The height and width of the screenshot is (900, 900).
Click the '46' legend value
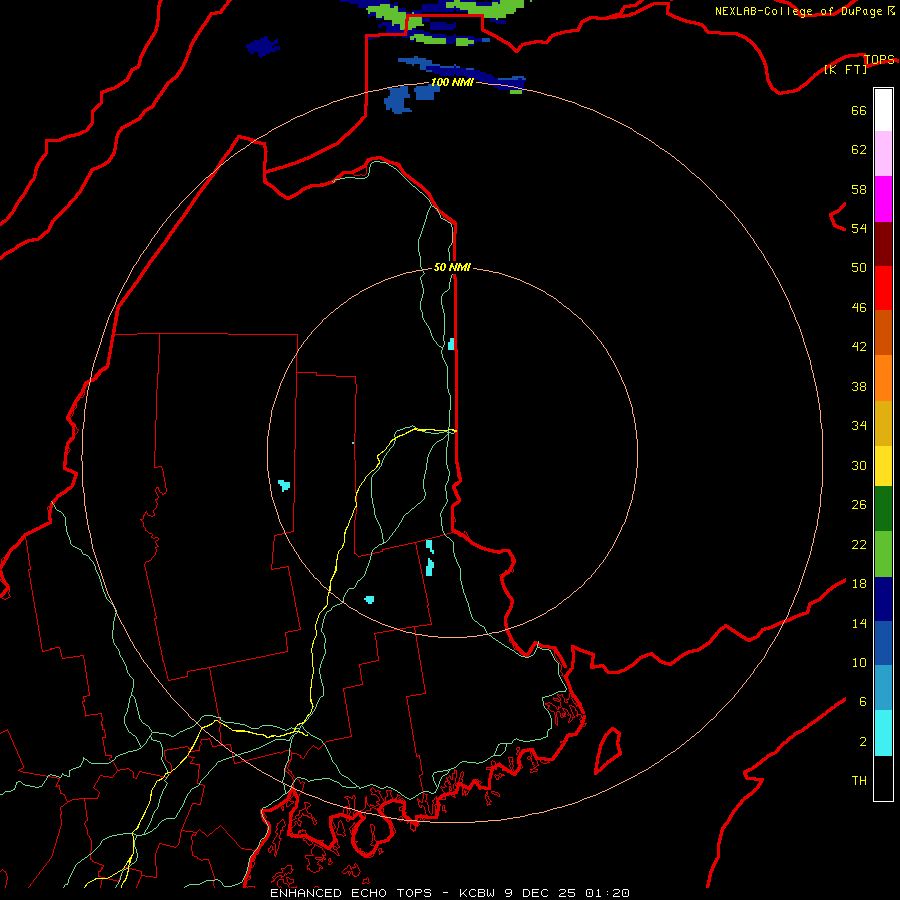(859, 308)
